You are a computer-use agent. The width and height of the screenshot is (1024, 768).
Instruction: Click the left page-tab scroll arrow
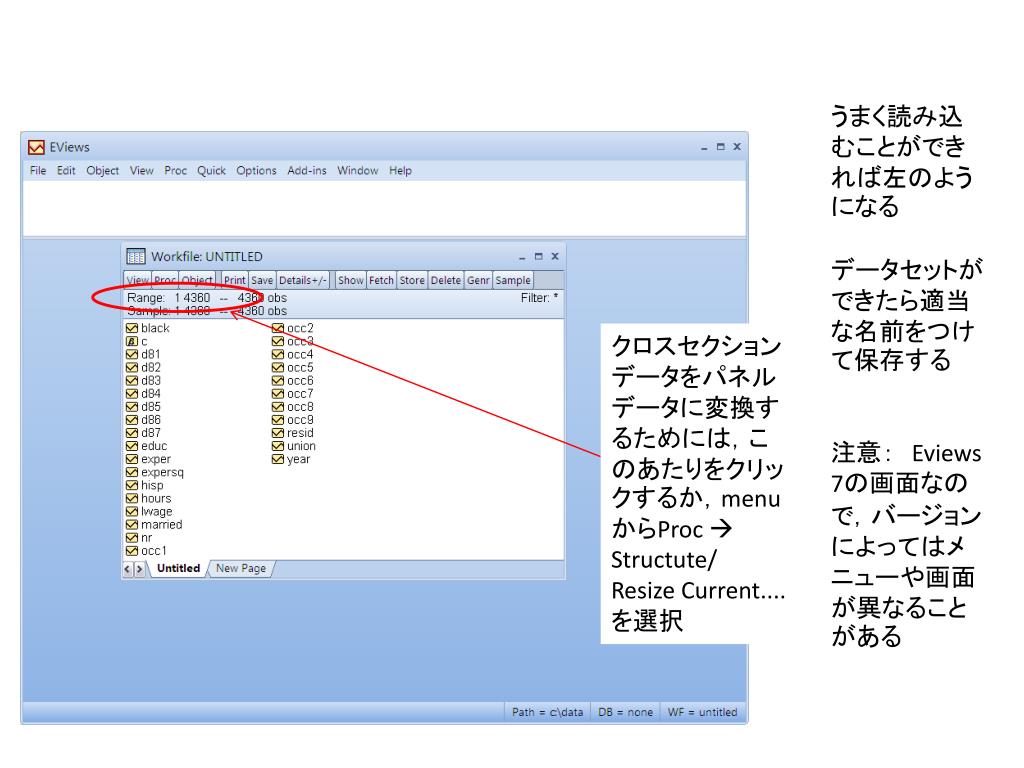pyautogui.click(x=128, y=569)
